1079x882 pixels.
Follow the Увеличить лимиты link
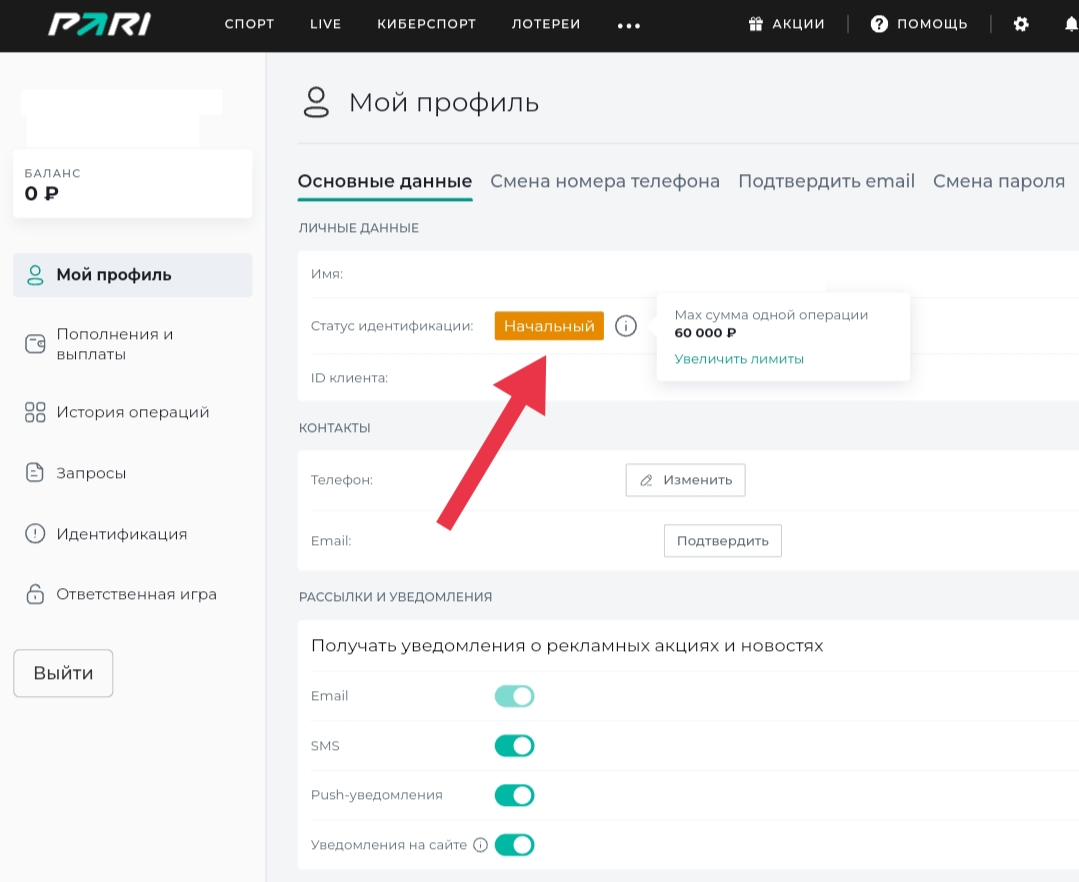point(739,359)
